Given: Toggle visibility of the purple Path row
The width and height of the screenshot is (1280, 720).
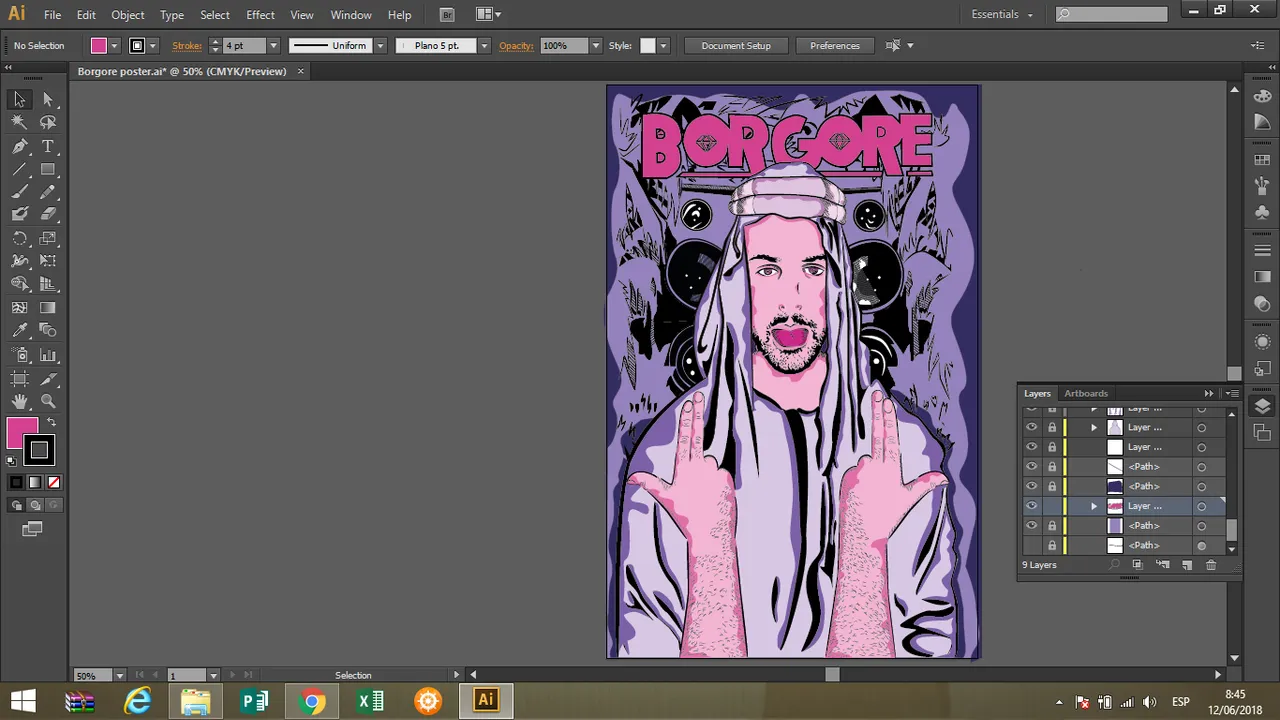Looking at the screenshot, I should pyautogui.click(x=1031, y=526).
